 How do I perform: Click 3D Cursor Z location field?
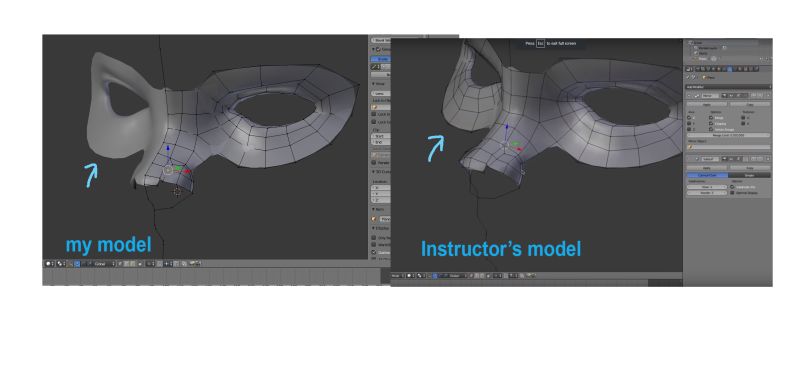coord(381,200)
